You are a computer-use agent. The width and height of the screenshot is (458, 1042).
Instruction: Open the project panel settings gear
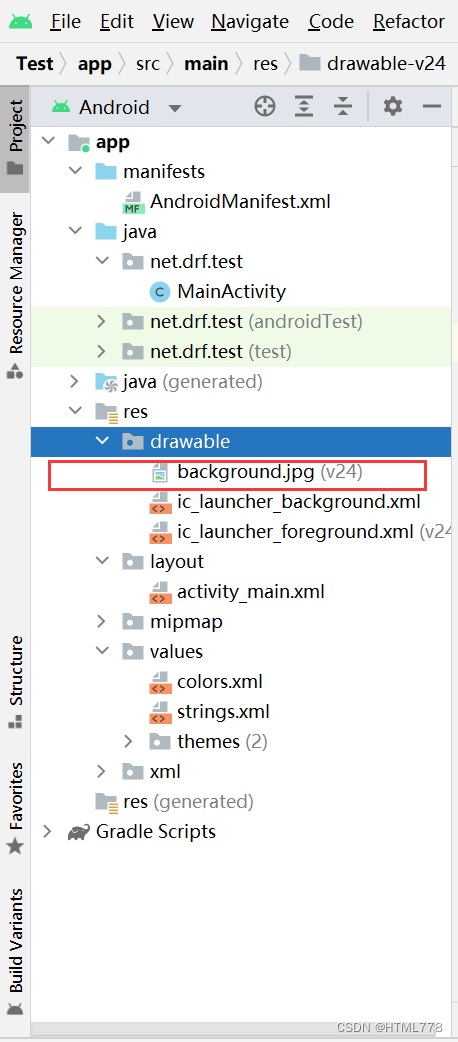[x=393, y=106]
